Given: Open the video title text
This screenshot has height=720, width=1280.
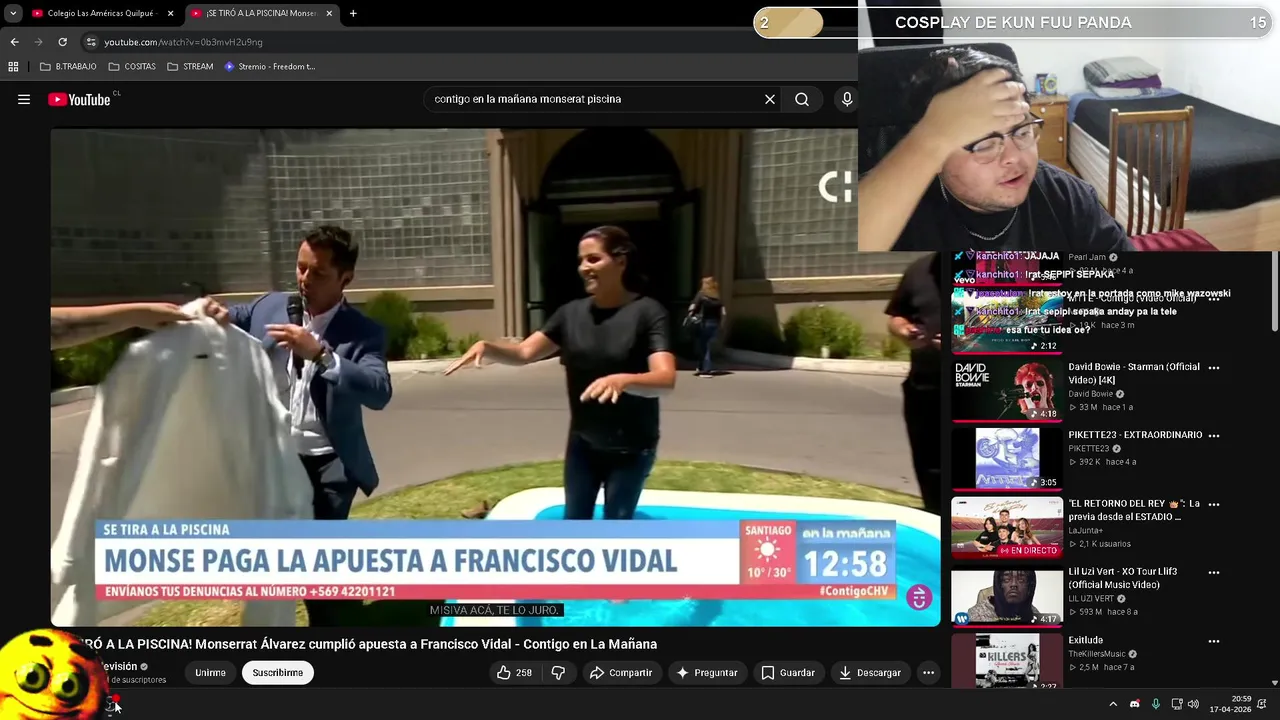Looking at the screenshot, I should click(368, 644).
